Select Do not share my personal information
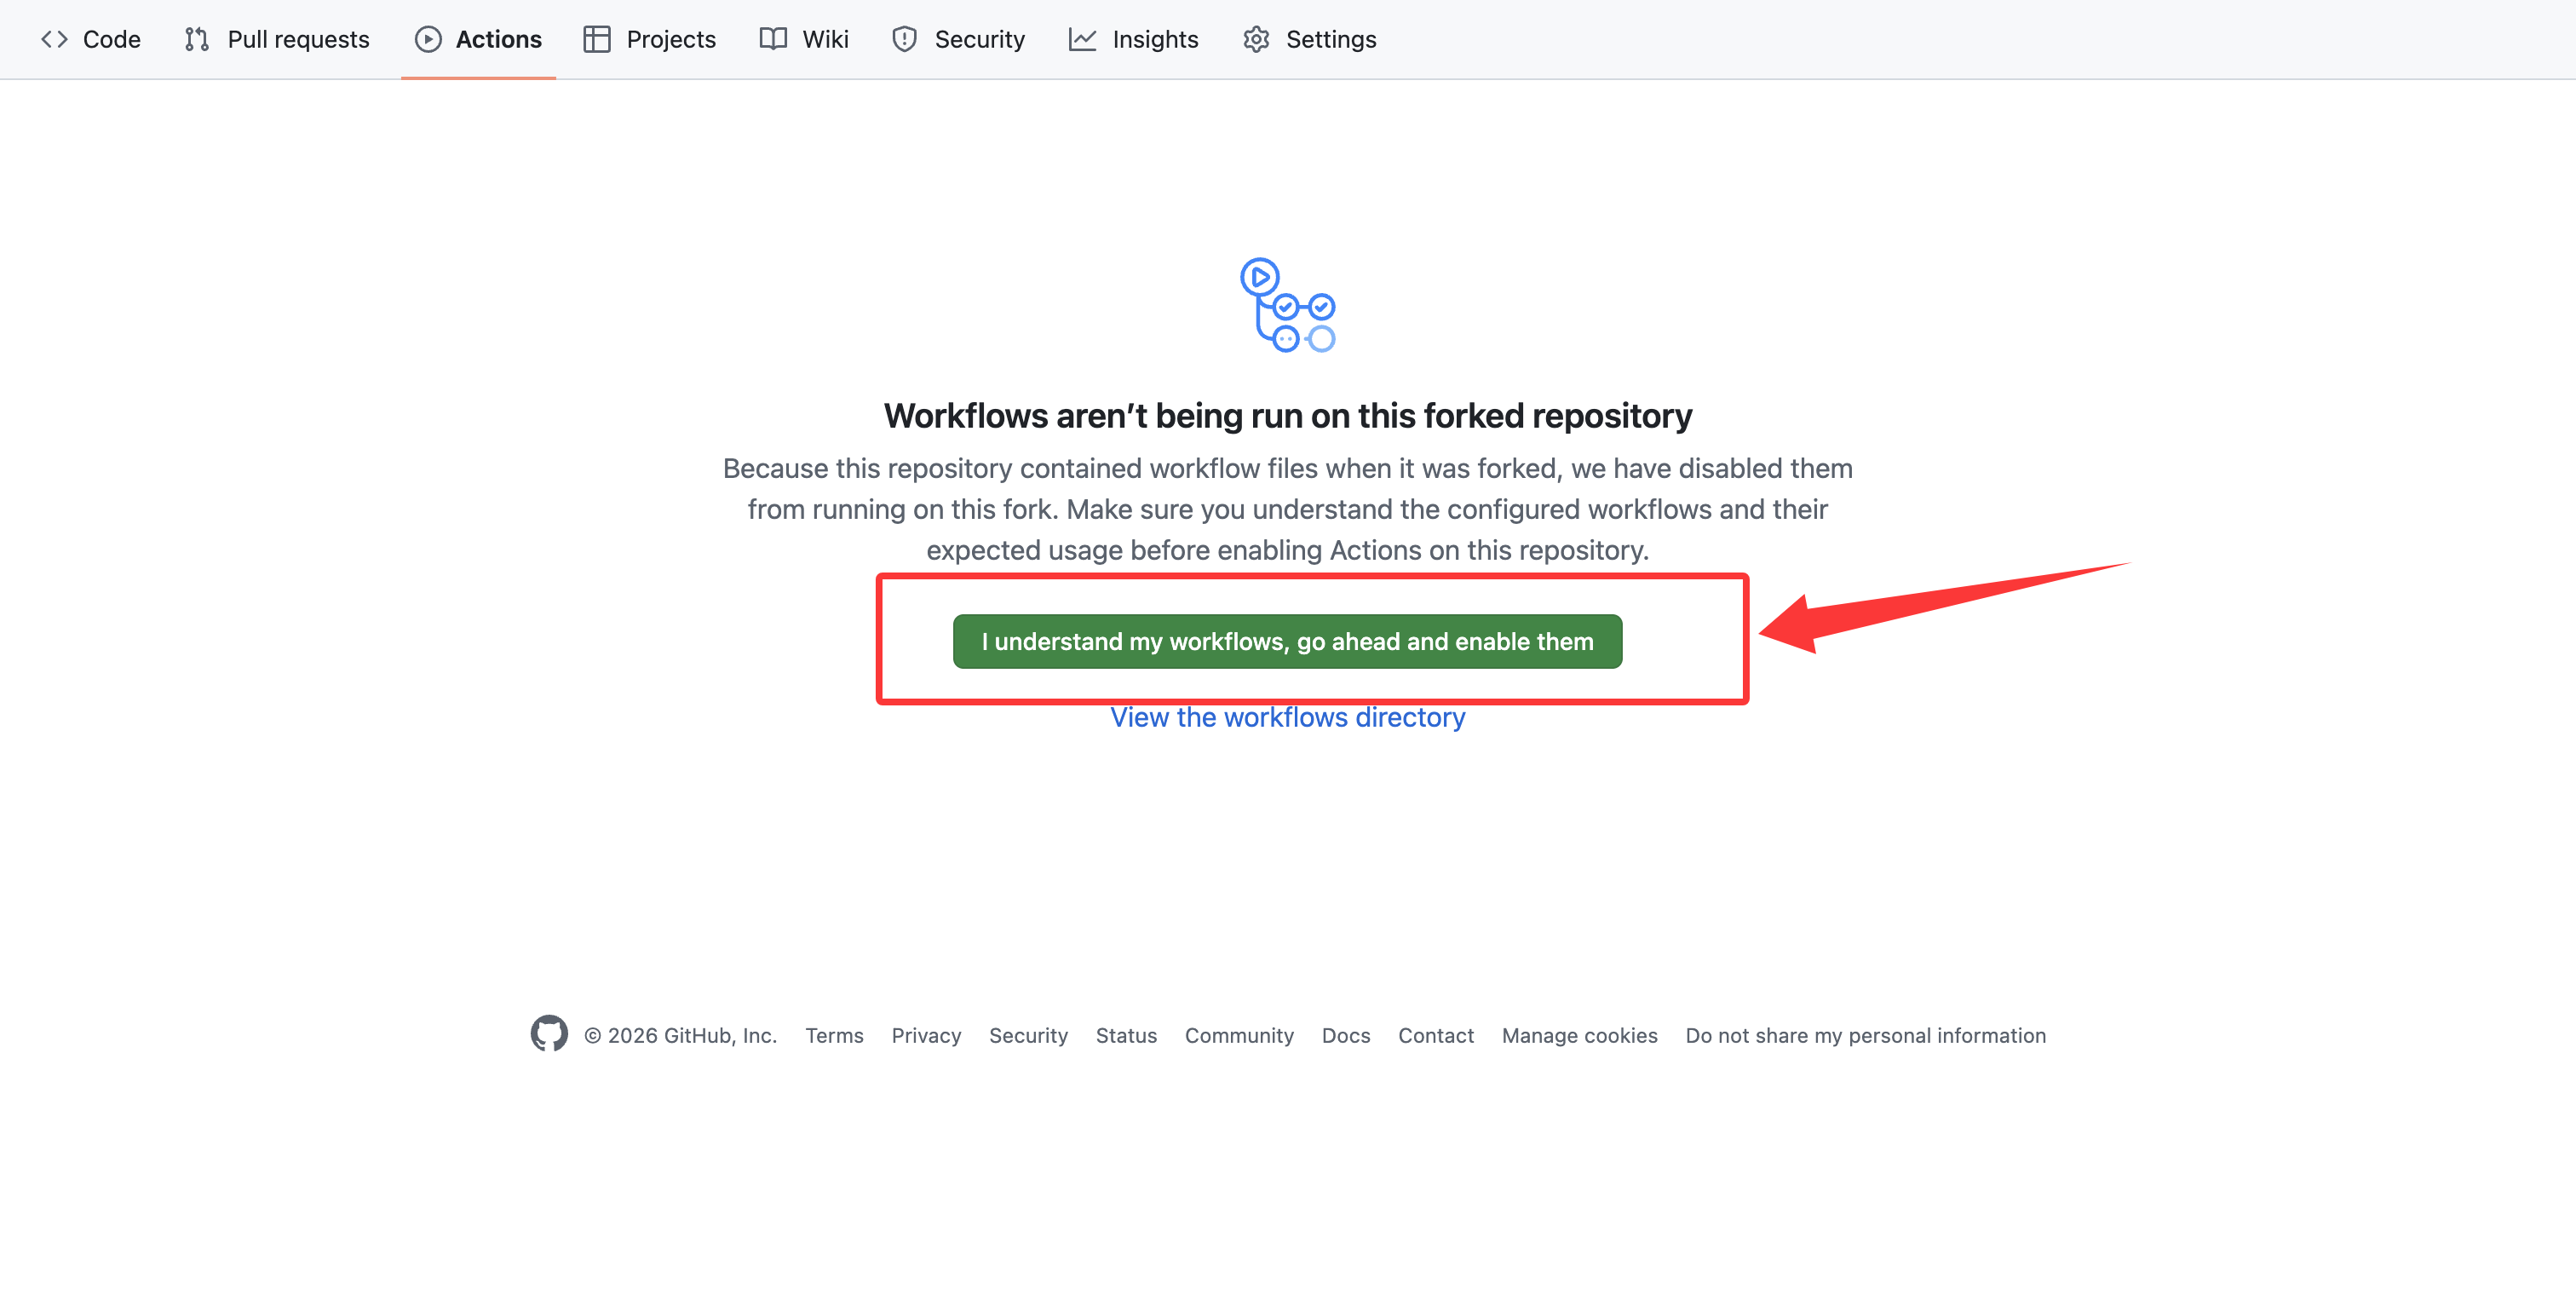The width and height of the screenshot is (2576, 1312). [x=1865, y=1035]
